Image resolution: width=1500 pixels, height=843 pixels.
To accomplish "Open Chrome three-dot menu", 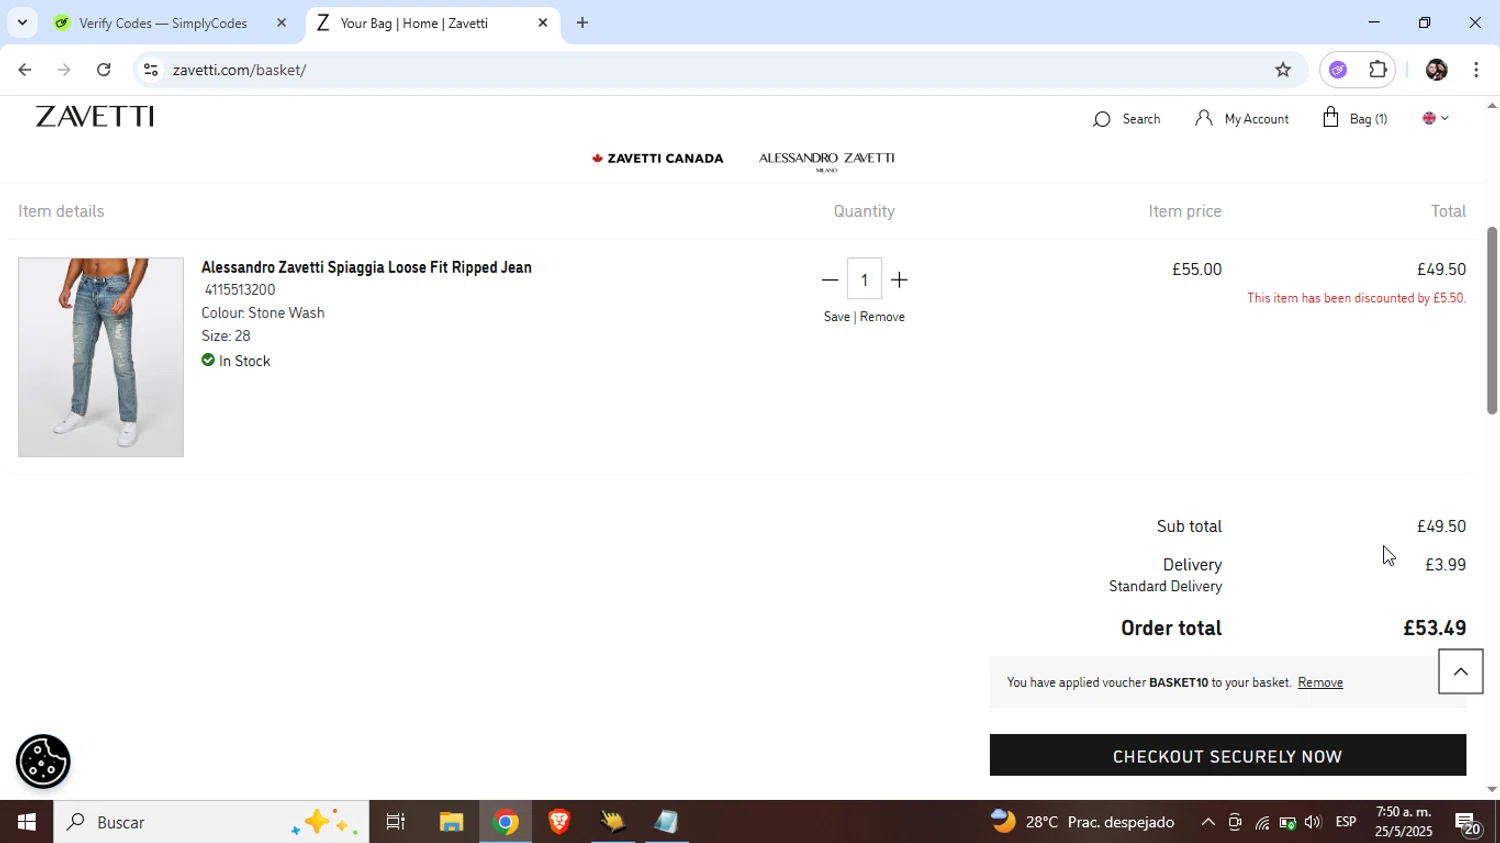I will [1476, 70].
